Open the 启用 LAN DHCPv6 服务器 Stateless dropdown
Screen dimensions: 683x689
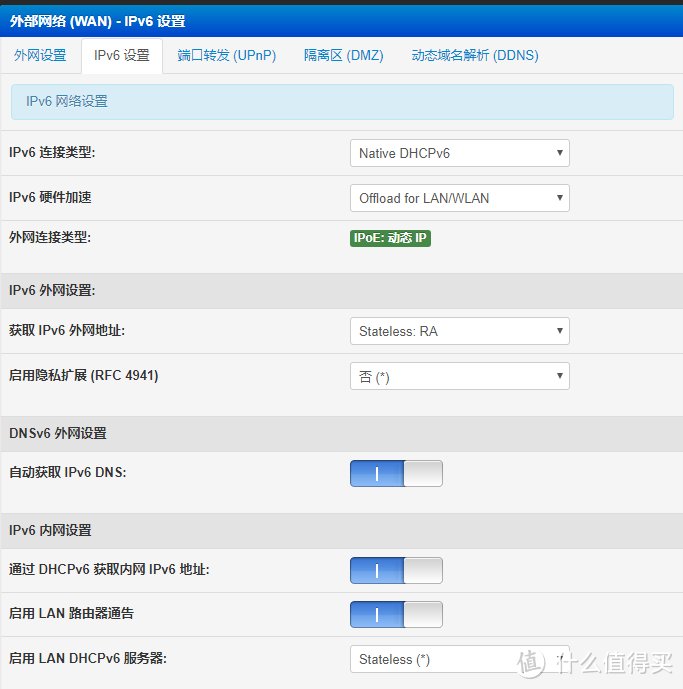pyautogui.click(x=460, y=659)
